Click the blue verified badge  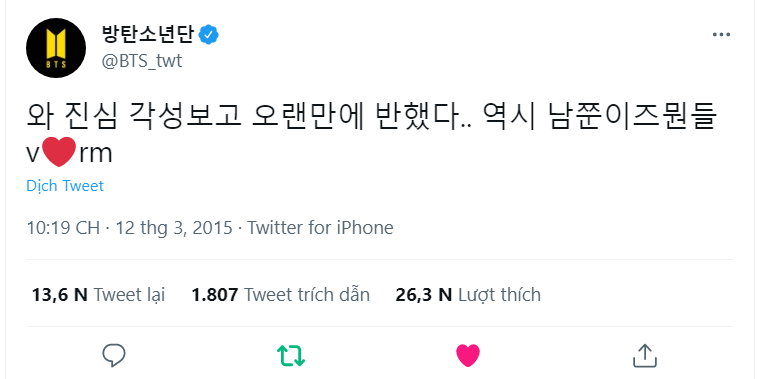[209, 35]
